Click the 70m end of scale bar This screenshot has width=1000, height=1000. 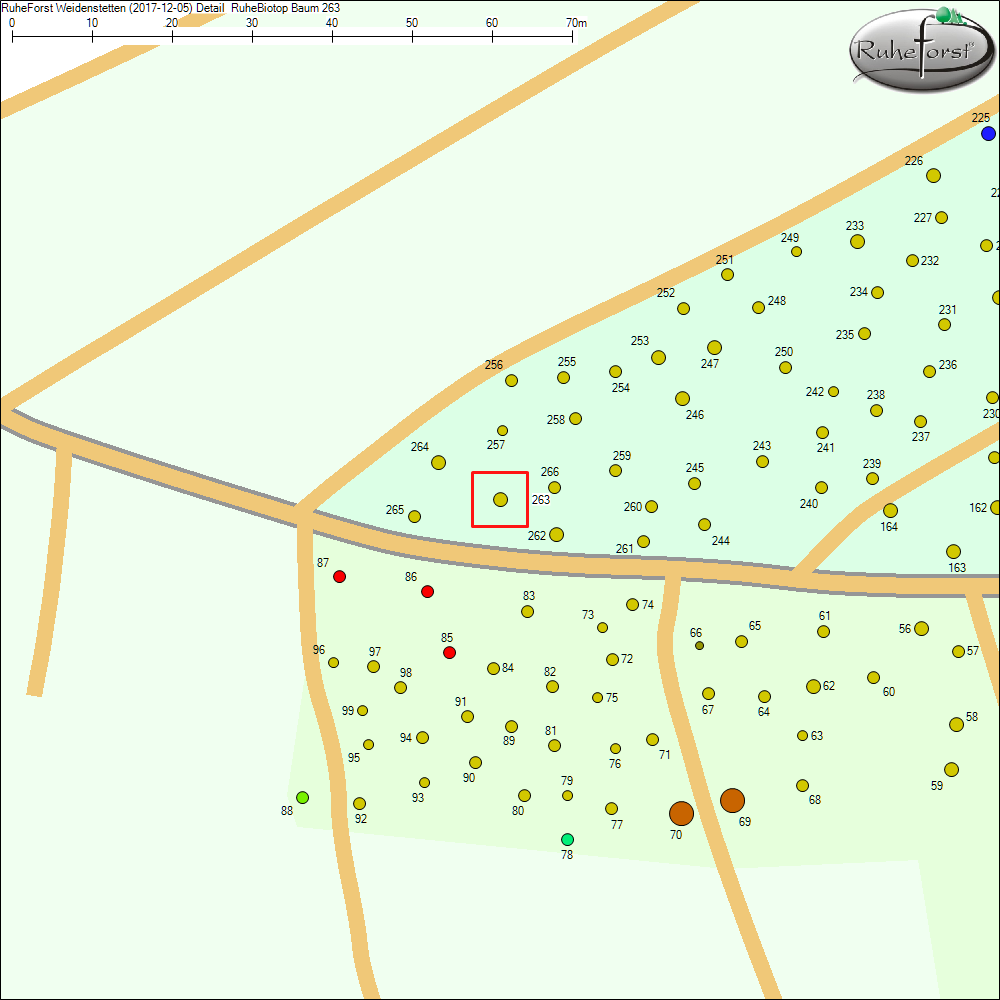pyautogui.click(x=572, y=36)
